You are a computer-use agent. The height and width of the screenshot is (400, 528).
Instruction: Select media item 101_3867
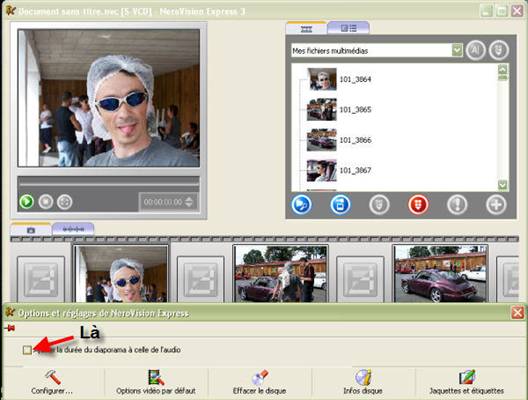[x=356, y=170]
